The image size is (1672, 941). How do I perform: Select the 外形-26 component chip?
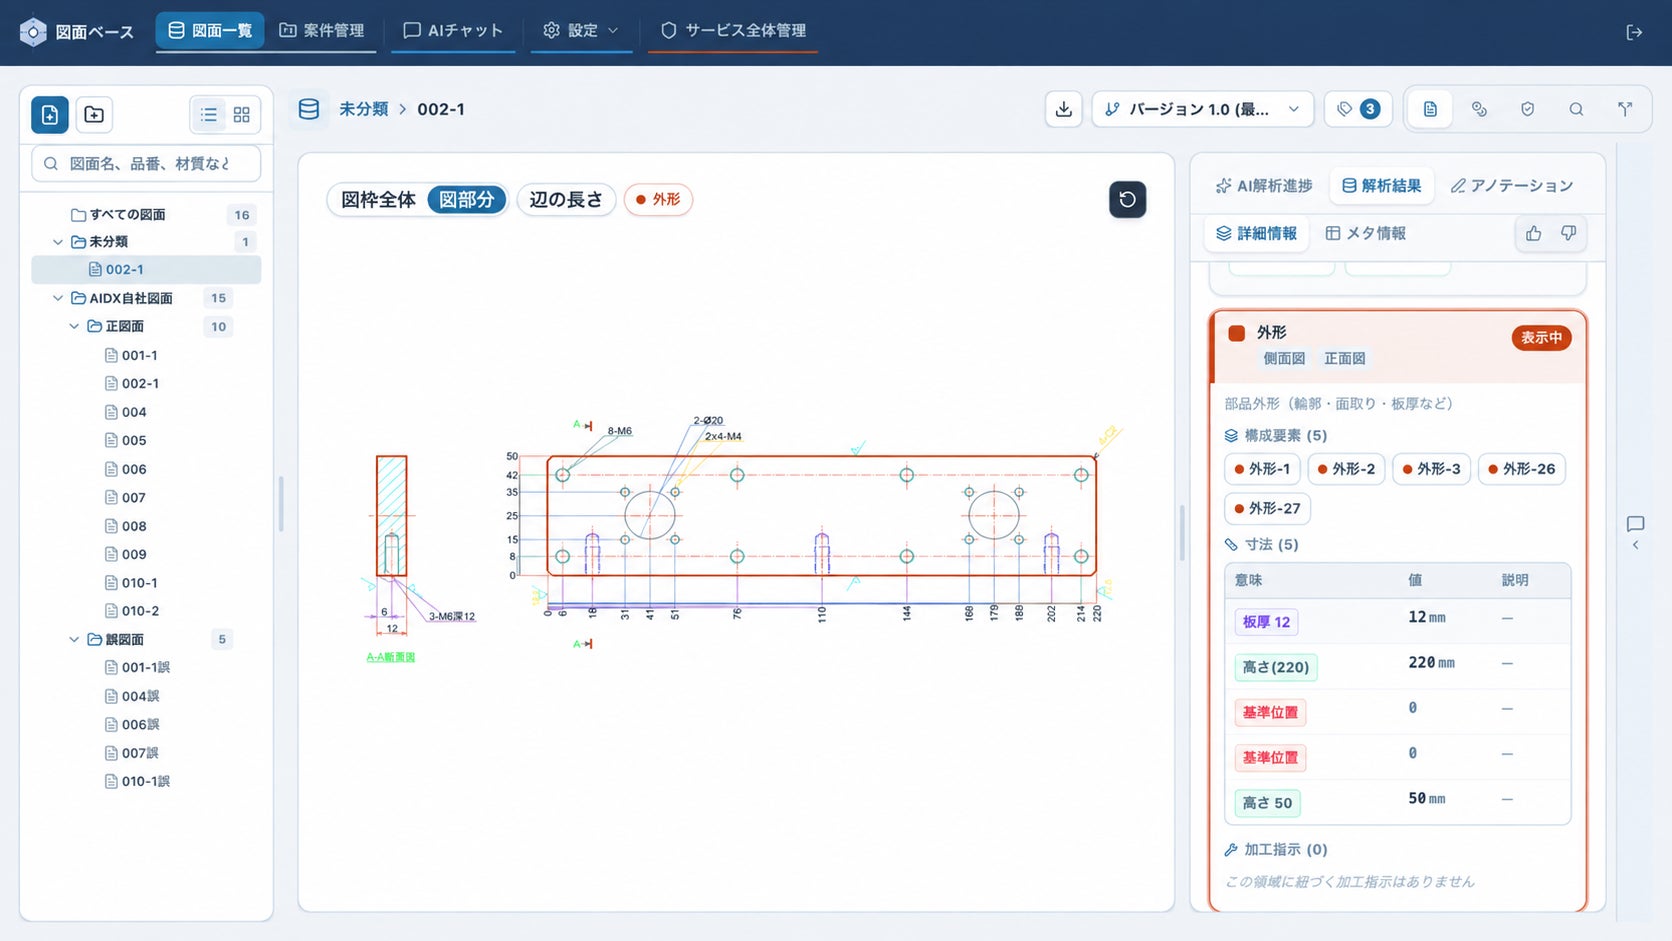pos(1521,469)
